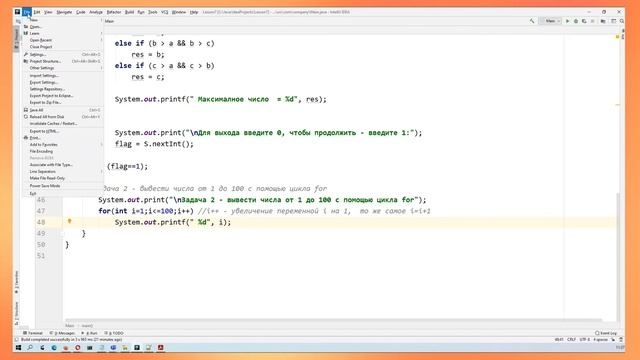Open the Structure side tool window
Image resolution: width=640 pixels, height=360 pixels.
(17, 313)
